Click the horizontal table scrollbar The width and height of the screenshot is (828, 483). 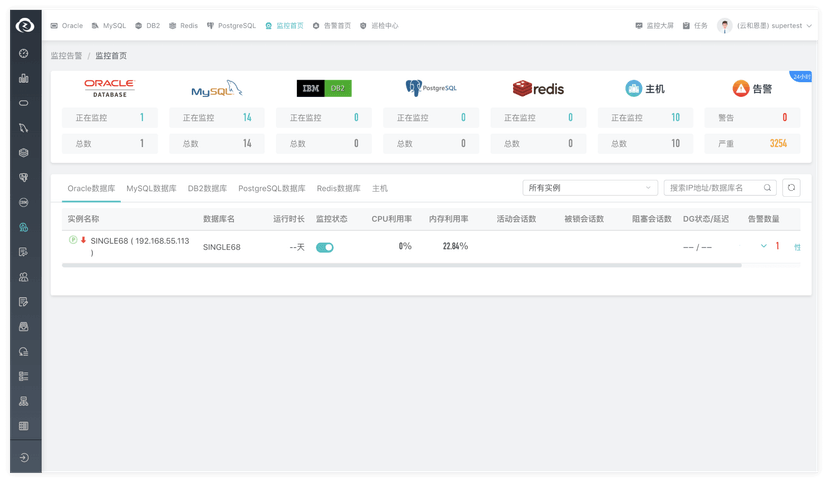(x=401, y=265)
